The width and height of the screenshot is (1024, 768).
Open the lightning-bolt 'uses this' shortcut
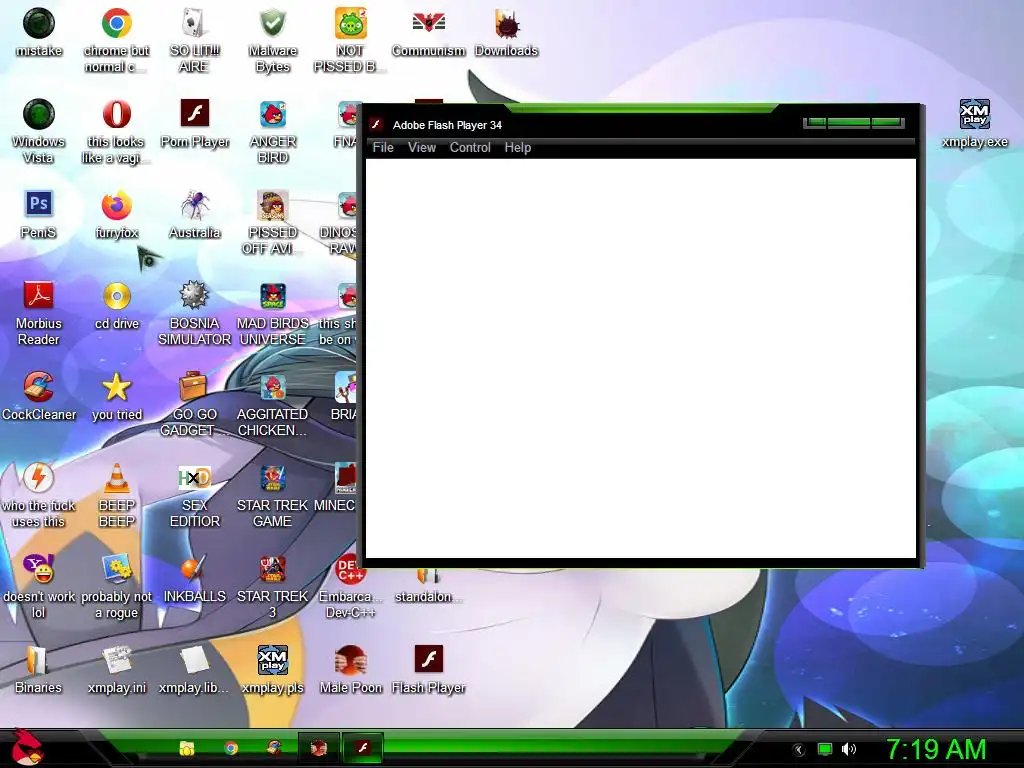tap(39, 494)
